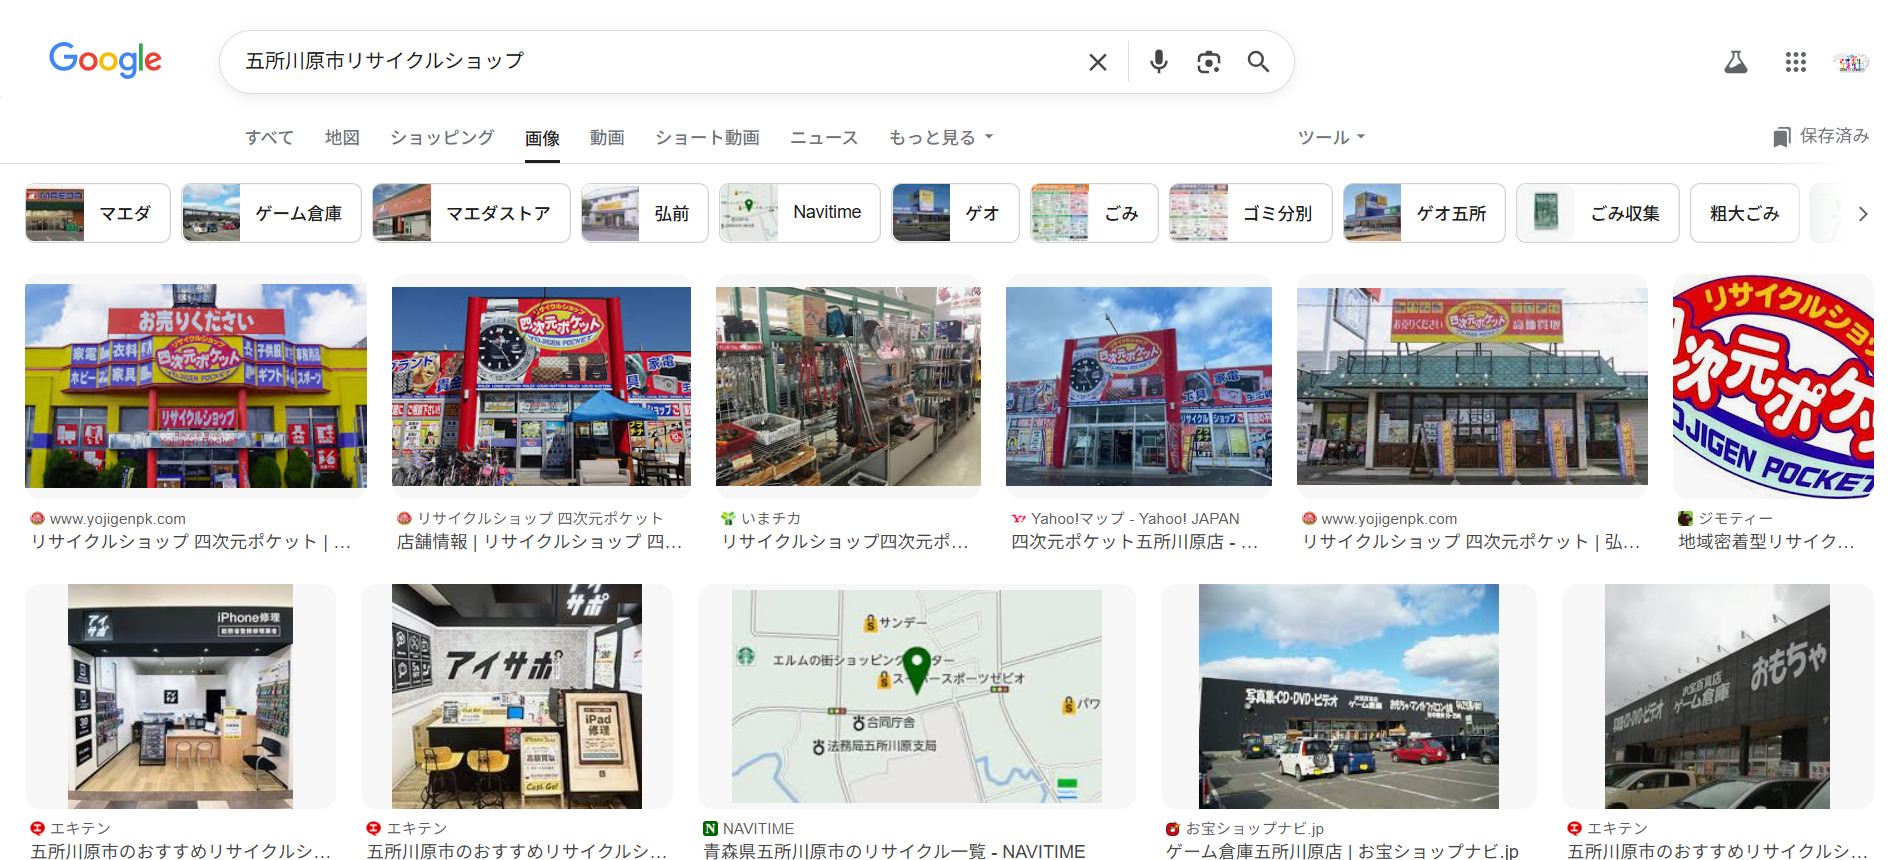Open first www.yojigenpk.com source link
The height and width of the screenshot is (860, 1893).
click(x=108, y=519)
